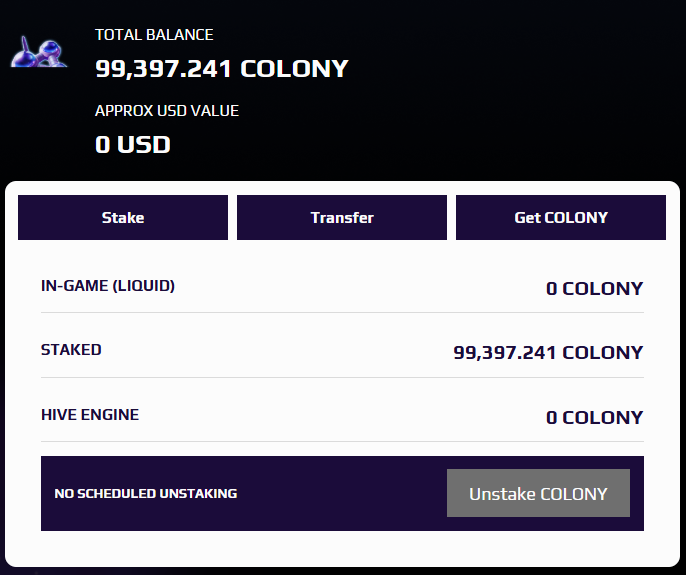
Task: Select the total balance amount at top
Action: tap(222, 69)
